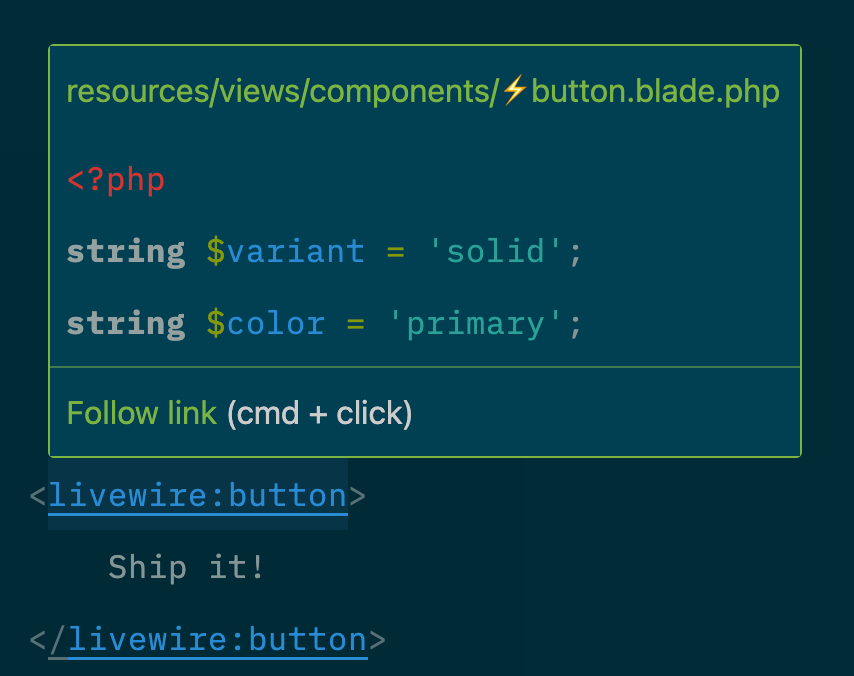The height and width of the screenshot is (676, 854).
Task: Click the semicolon after 'primary'
Action: 575,323
